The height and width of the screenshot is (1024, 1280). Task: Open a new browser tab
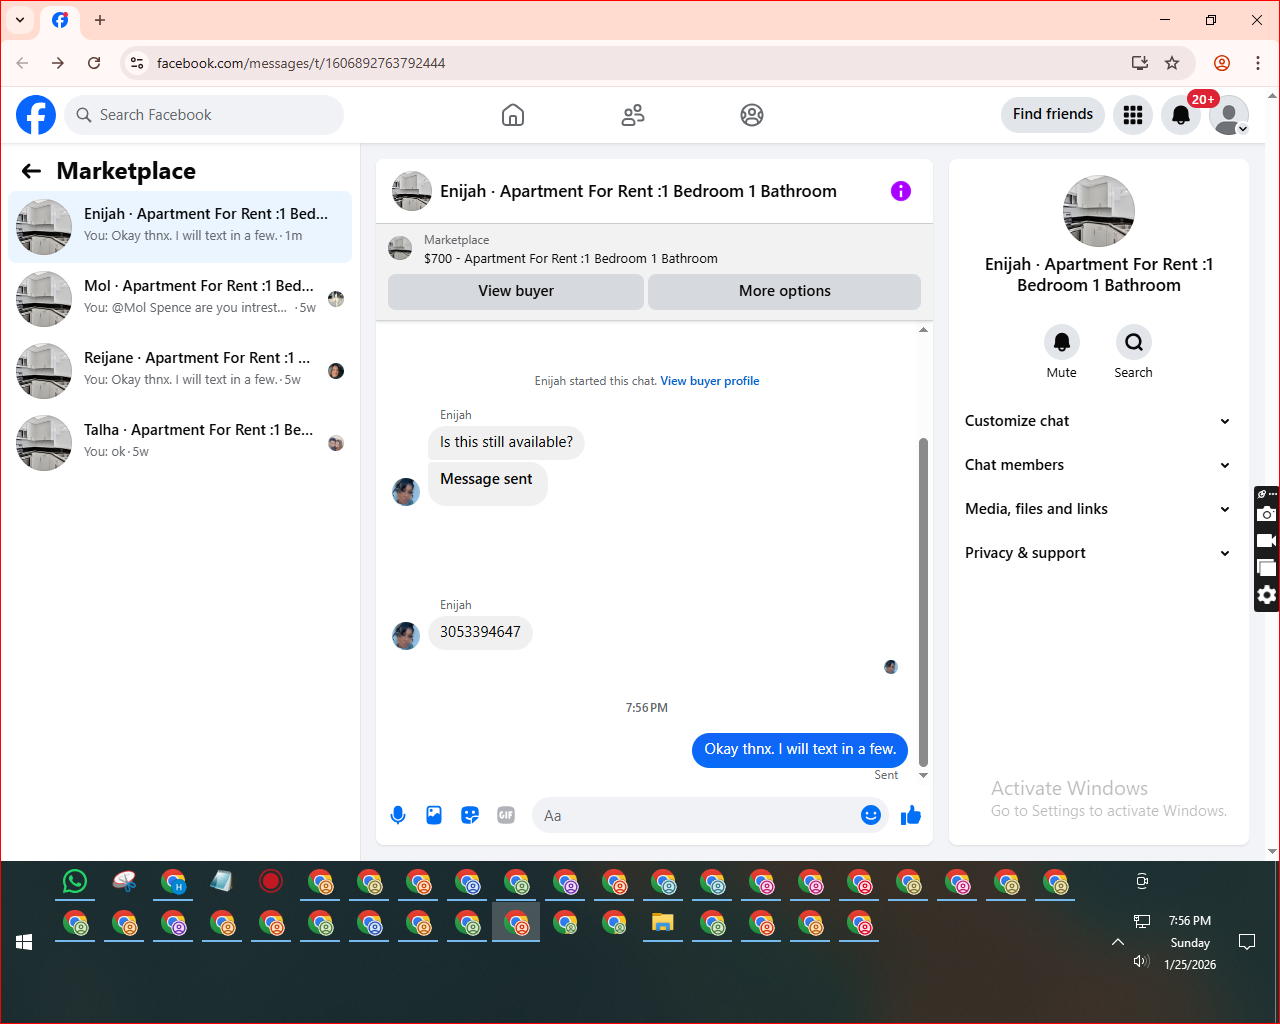tap(100, 20)
